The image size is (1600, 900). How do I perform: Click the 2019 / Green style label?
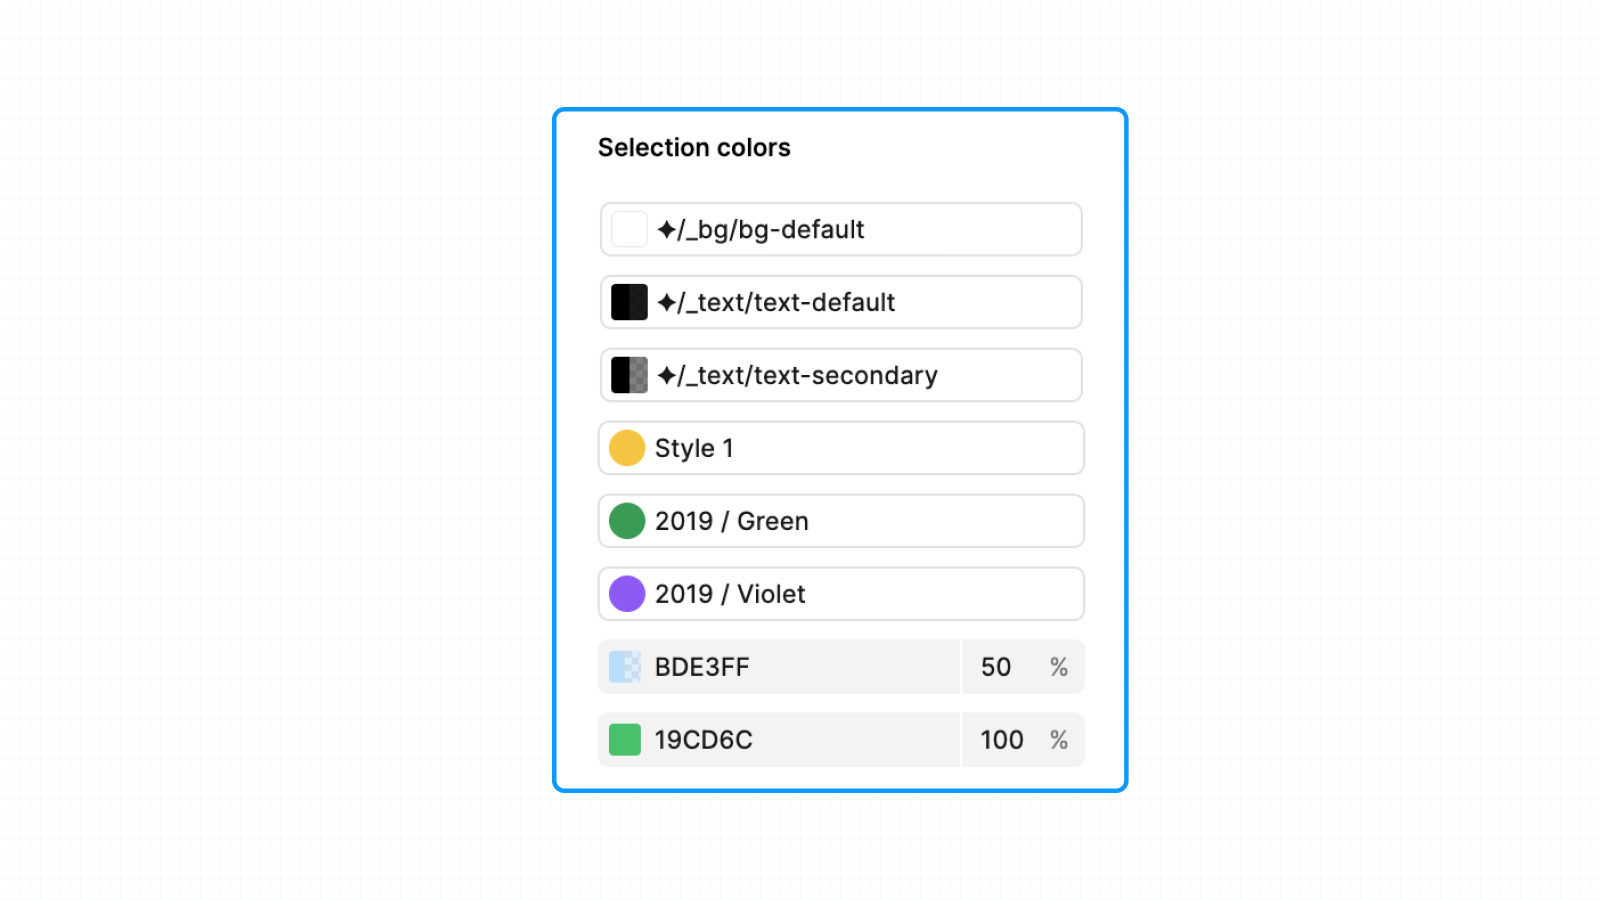click(731, 522)
